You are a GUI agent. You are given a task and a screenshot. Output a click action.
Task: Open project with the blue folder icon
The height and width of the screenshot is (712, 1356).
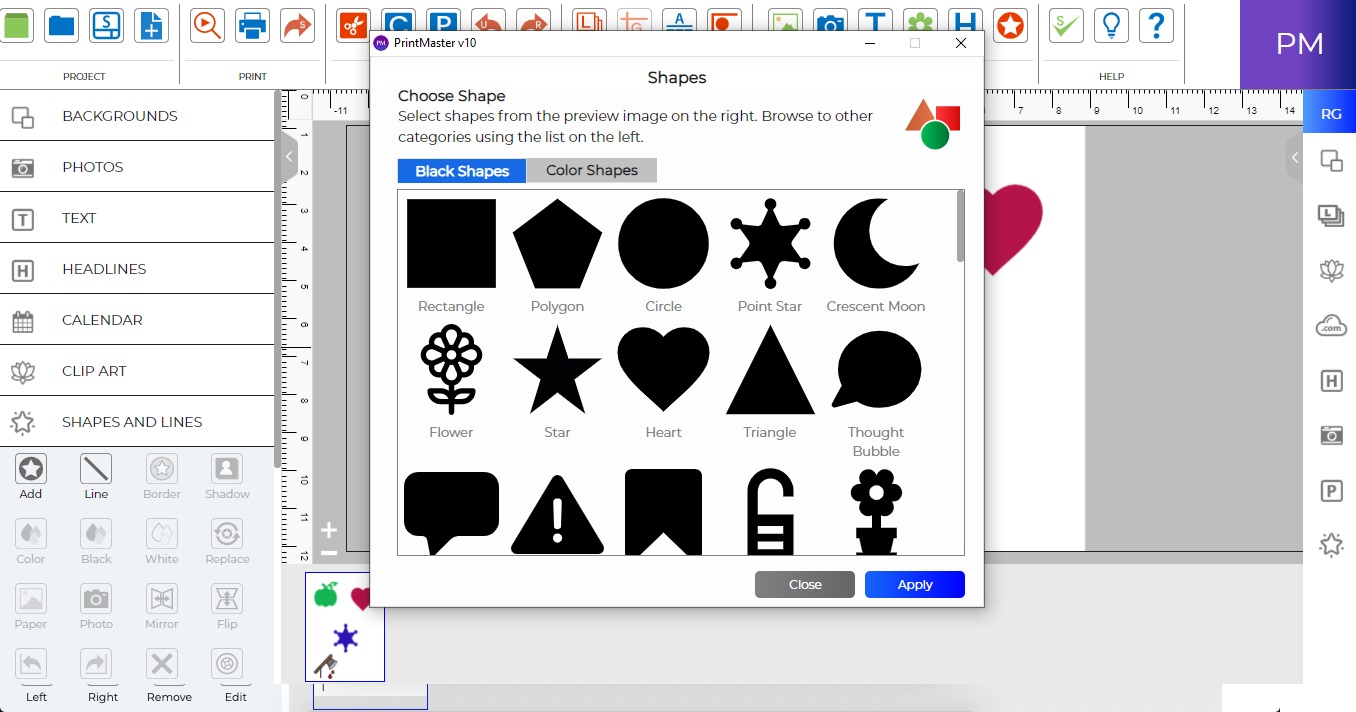pos(62,25)
